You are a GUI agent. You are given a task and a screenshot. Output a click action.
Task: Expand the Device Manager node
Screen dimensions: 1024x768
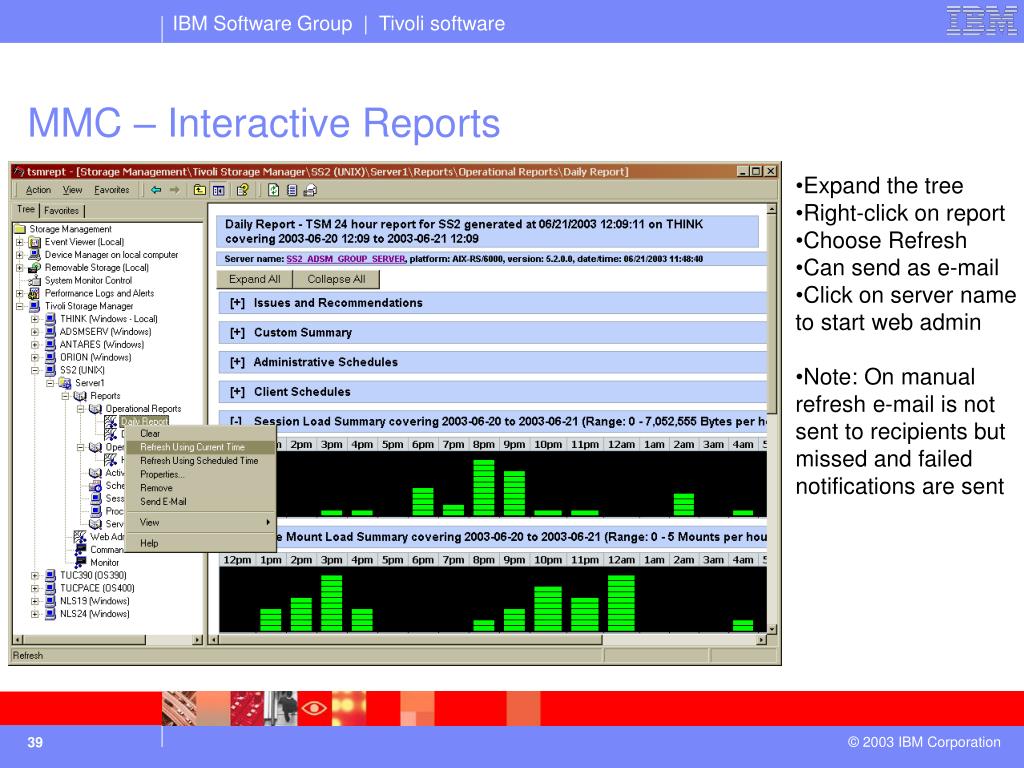tap(20, 255)
